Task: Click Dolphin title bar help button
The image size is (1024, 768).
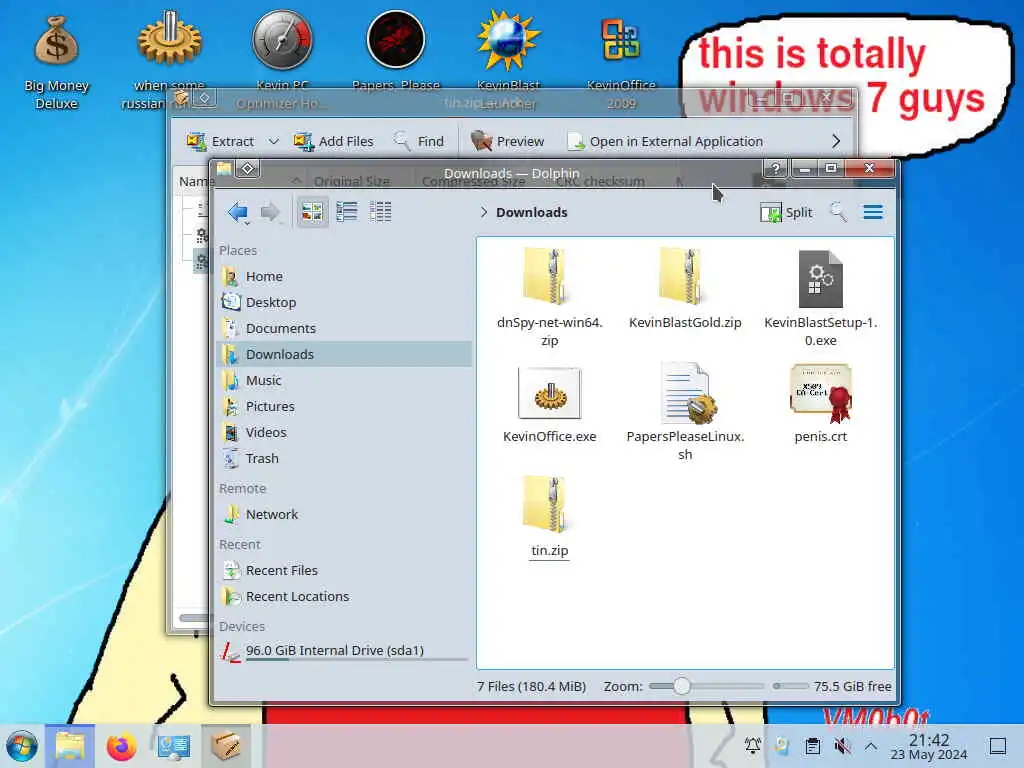Action: pyautogui.click(x=775, y=168)
